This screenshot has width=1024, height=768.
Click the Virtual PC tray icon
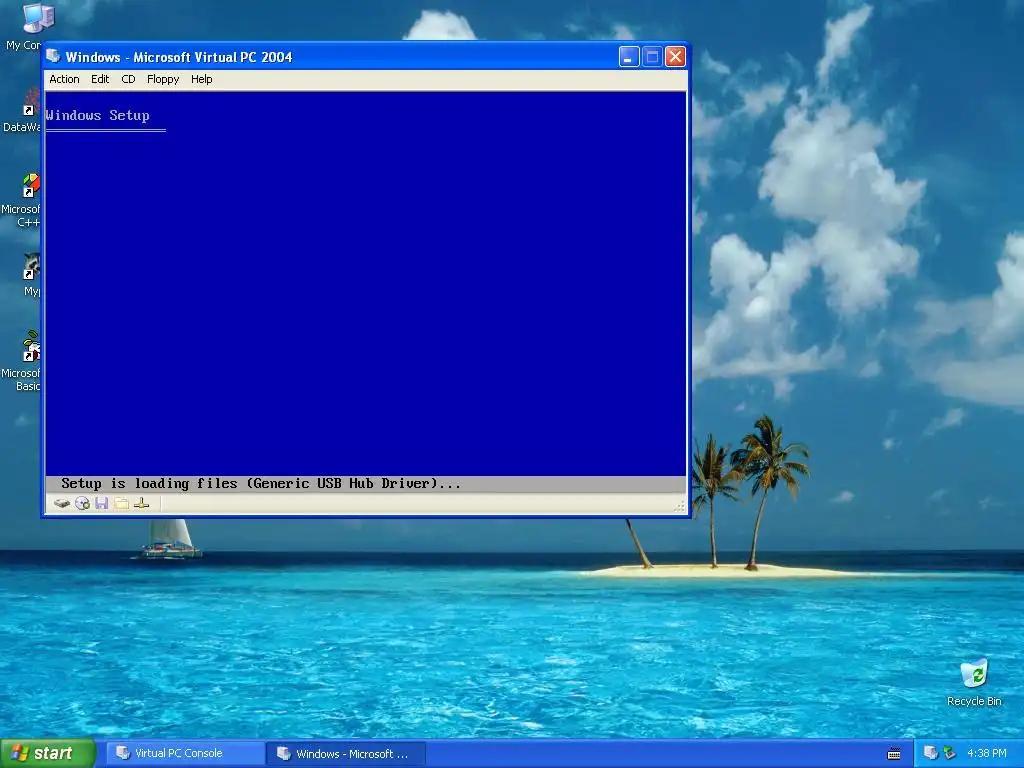pyautogui.click(x=931, y=754)
